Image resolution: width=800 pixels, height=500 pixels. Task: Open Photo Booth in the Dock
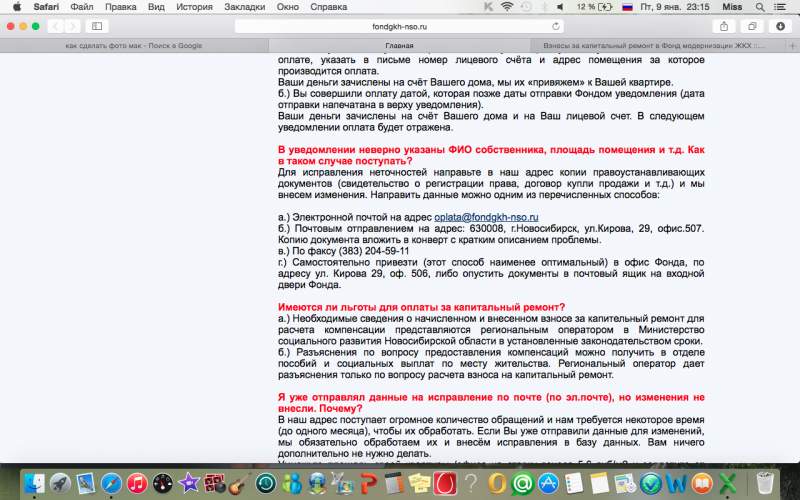click(x=214, y=483)
